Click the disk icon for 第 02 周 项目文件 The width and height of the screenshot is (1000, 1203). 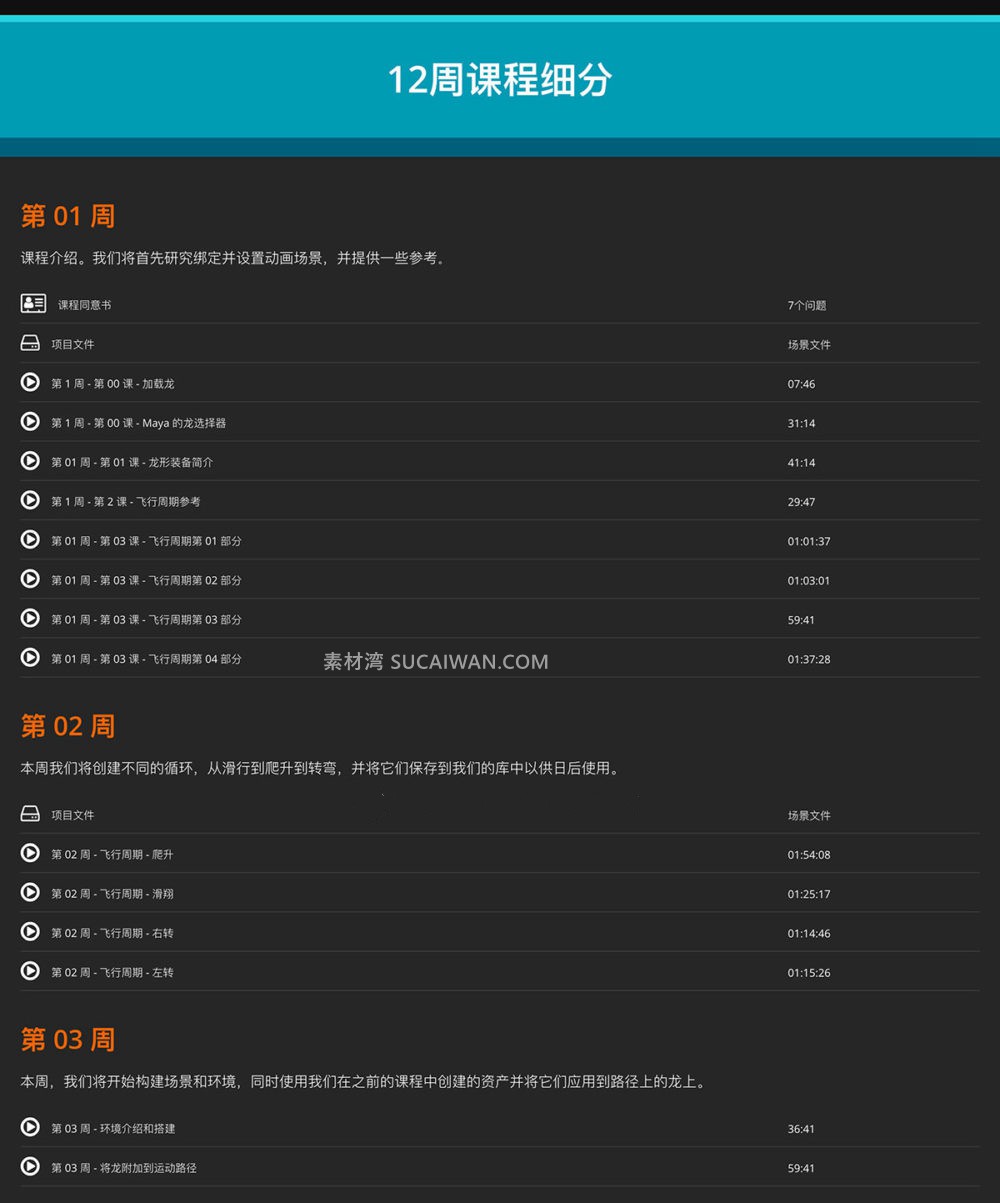29,813
